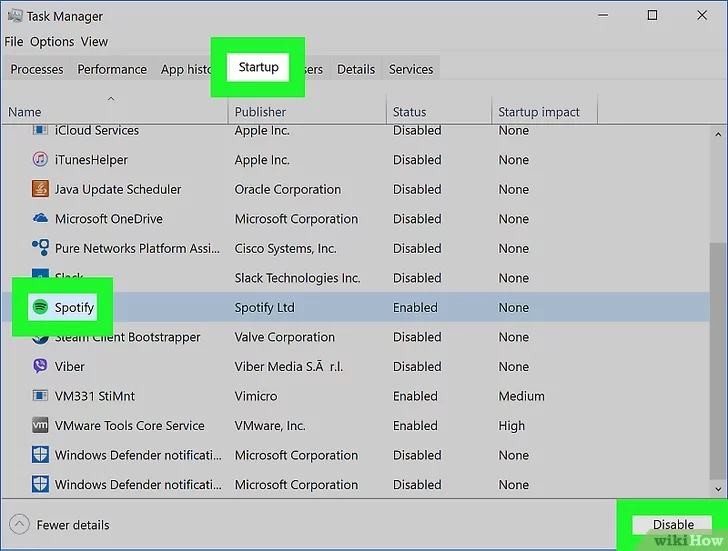Screen dimensions: 728x551
Task: Switch to the Processes tab
Action: pos(37,69)
